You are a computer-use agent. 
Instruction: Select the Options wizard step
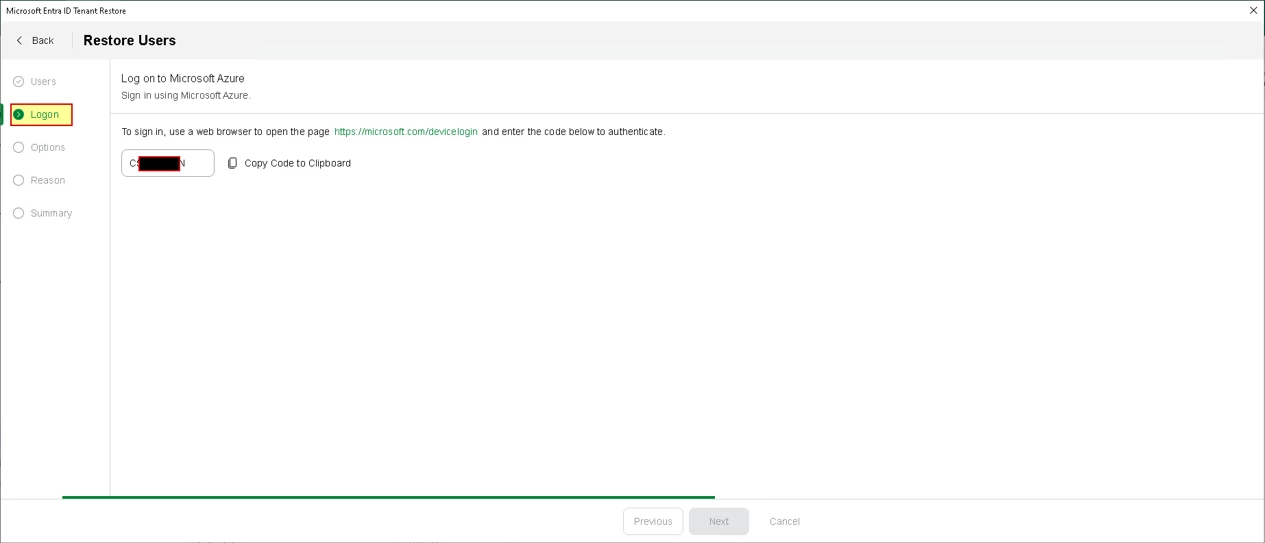point(39,148)
